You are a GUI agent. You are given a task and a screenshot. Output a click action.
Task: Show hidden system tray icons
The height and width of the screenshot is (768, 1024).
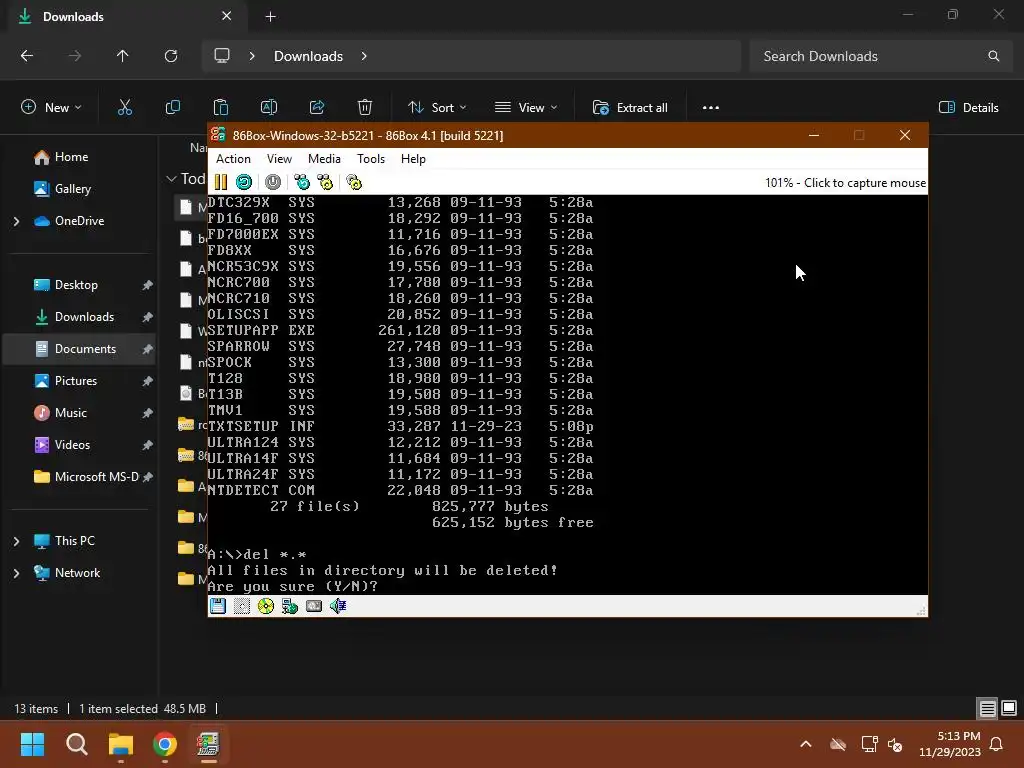pos(806,744)
